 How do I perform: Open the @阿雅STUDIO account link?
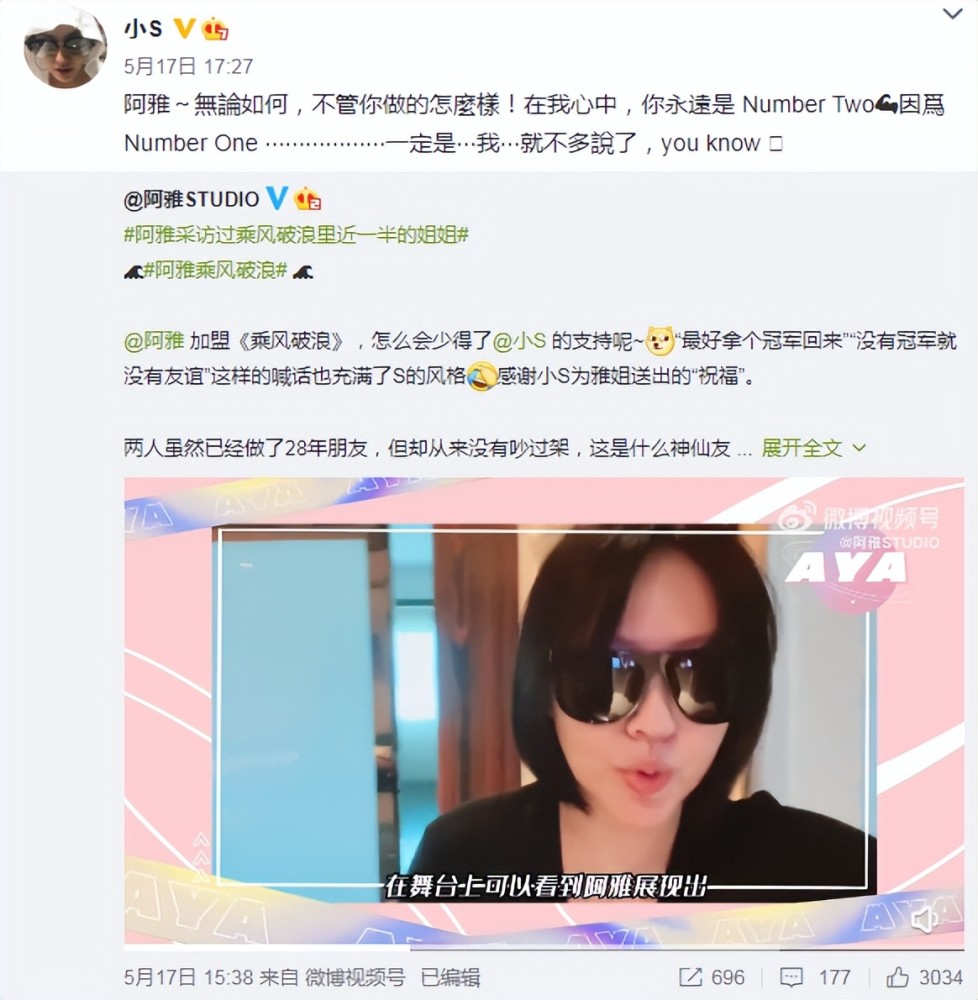click(x=191, y=199)
